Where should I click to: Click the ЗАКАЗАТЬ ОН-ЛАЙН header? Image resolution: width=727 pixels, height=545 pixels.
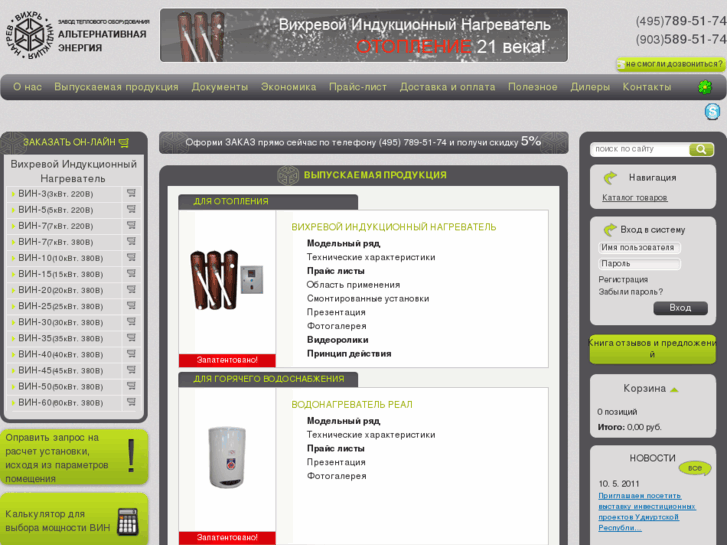pyautogui.click(x=70, y=142)
